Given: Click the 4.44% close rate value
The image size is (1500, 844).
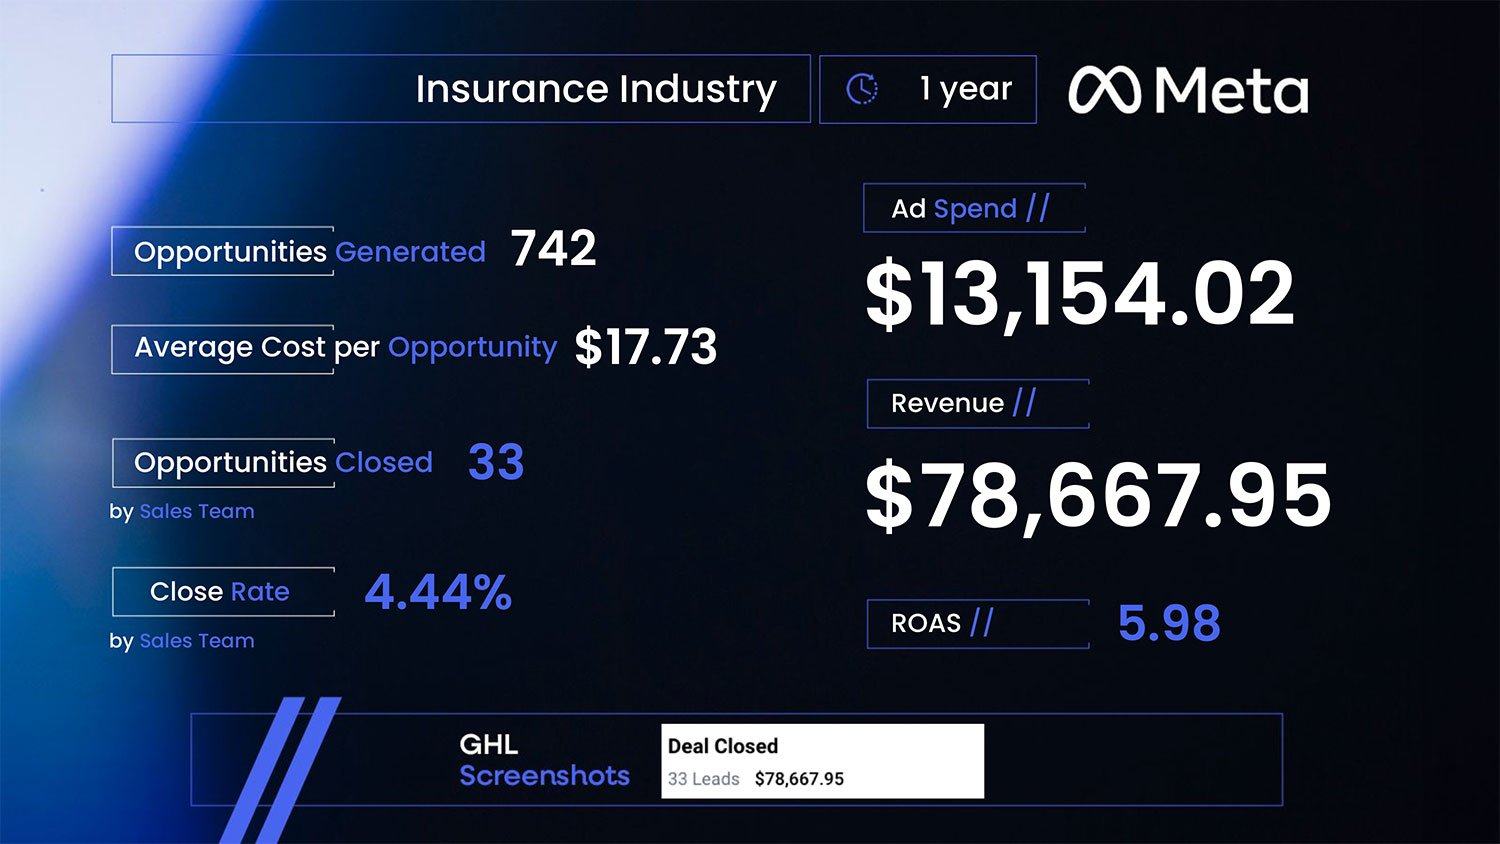Looking at the screenshot, I should 438,592.
